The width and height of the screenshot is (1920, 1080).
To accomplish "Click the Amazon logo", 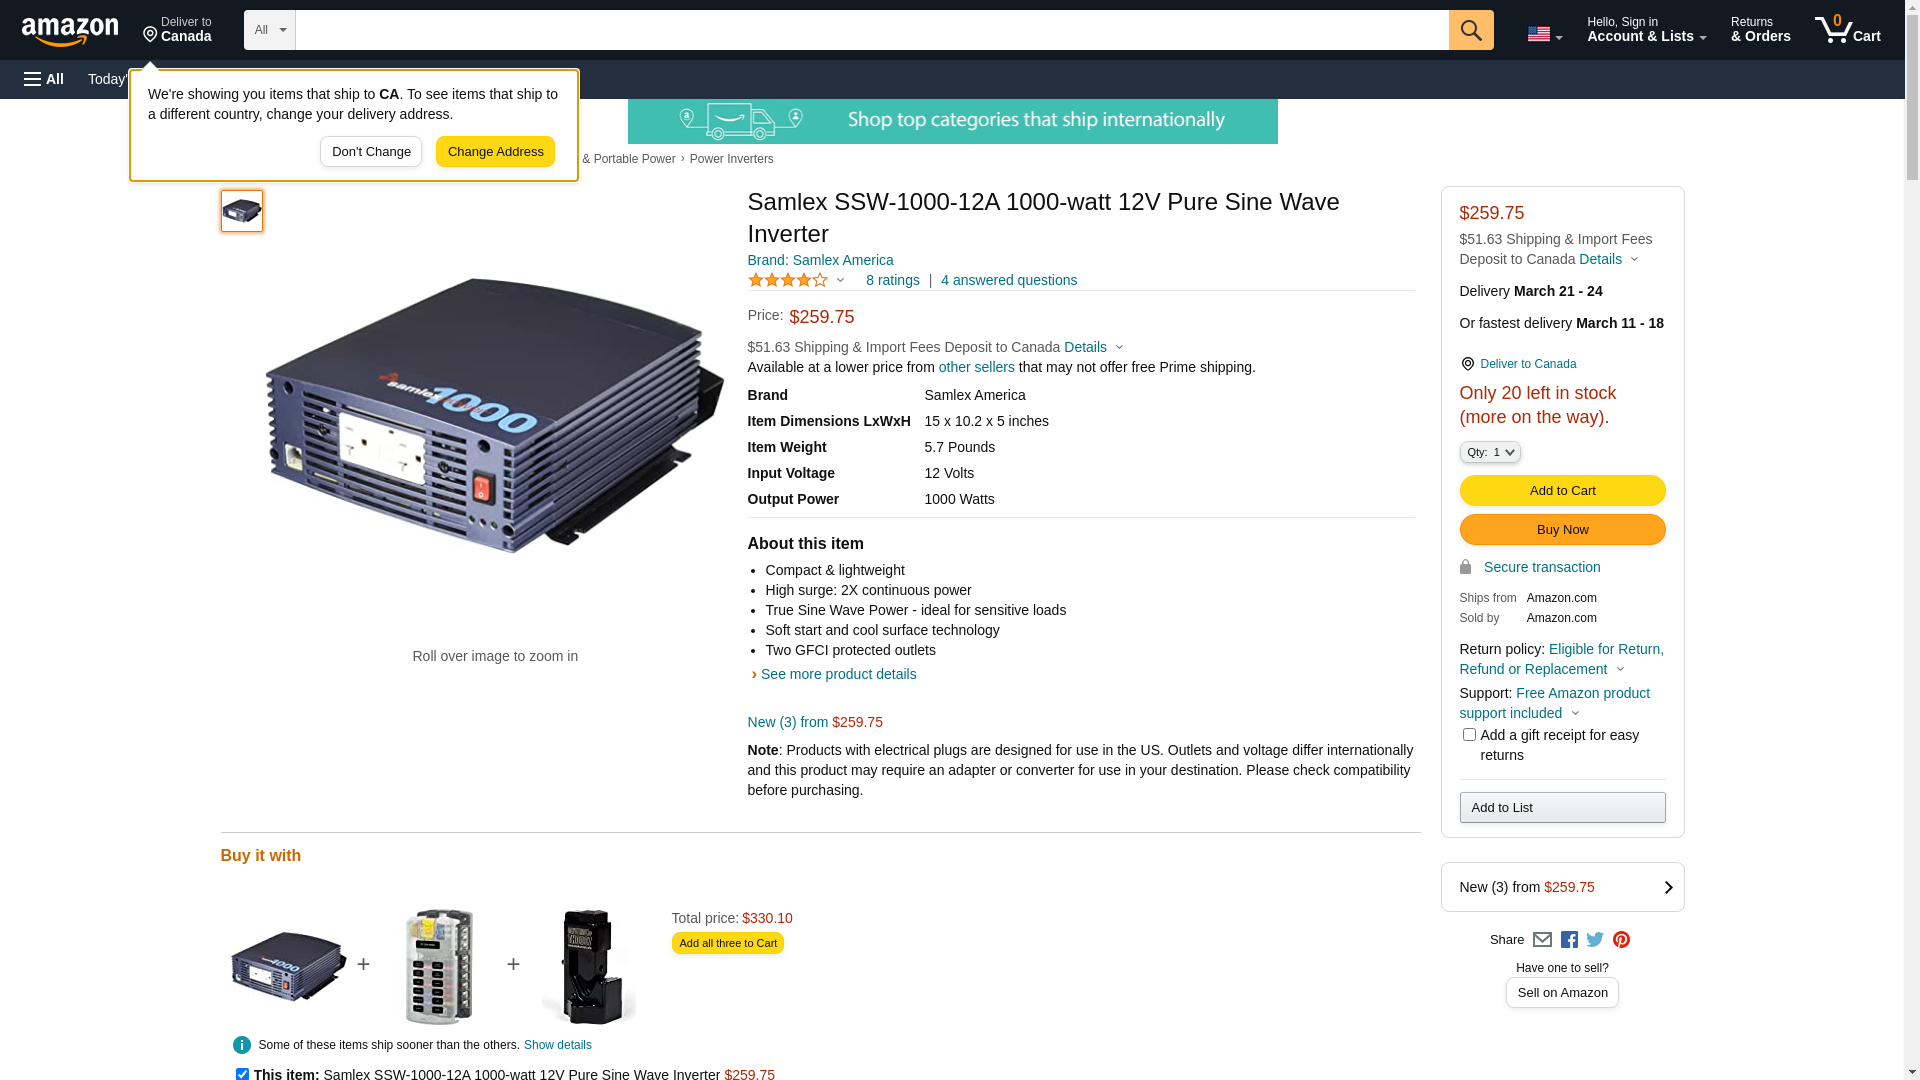I will pyautogui.click(x=70, y=32).
